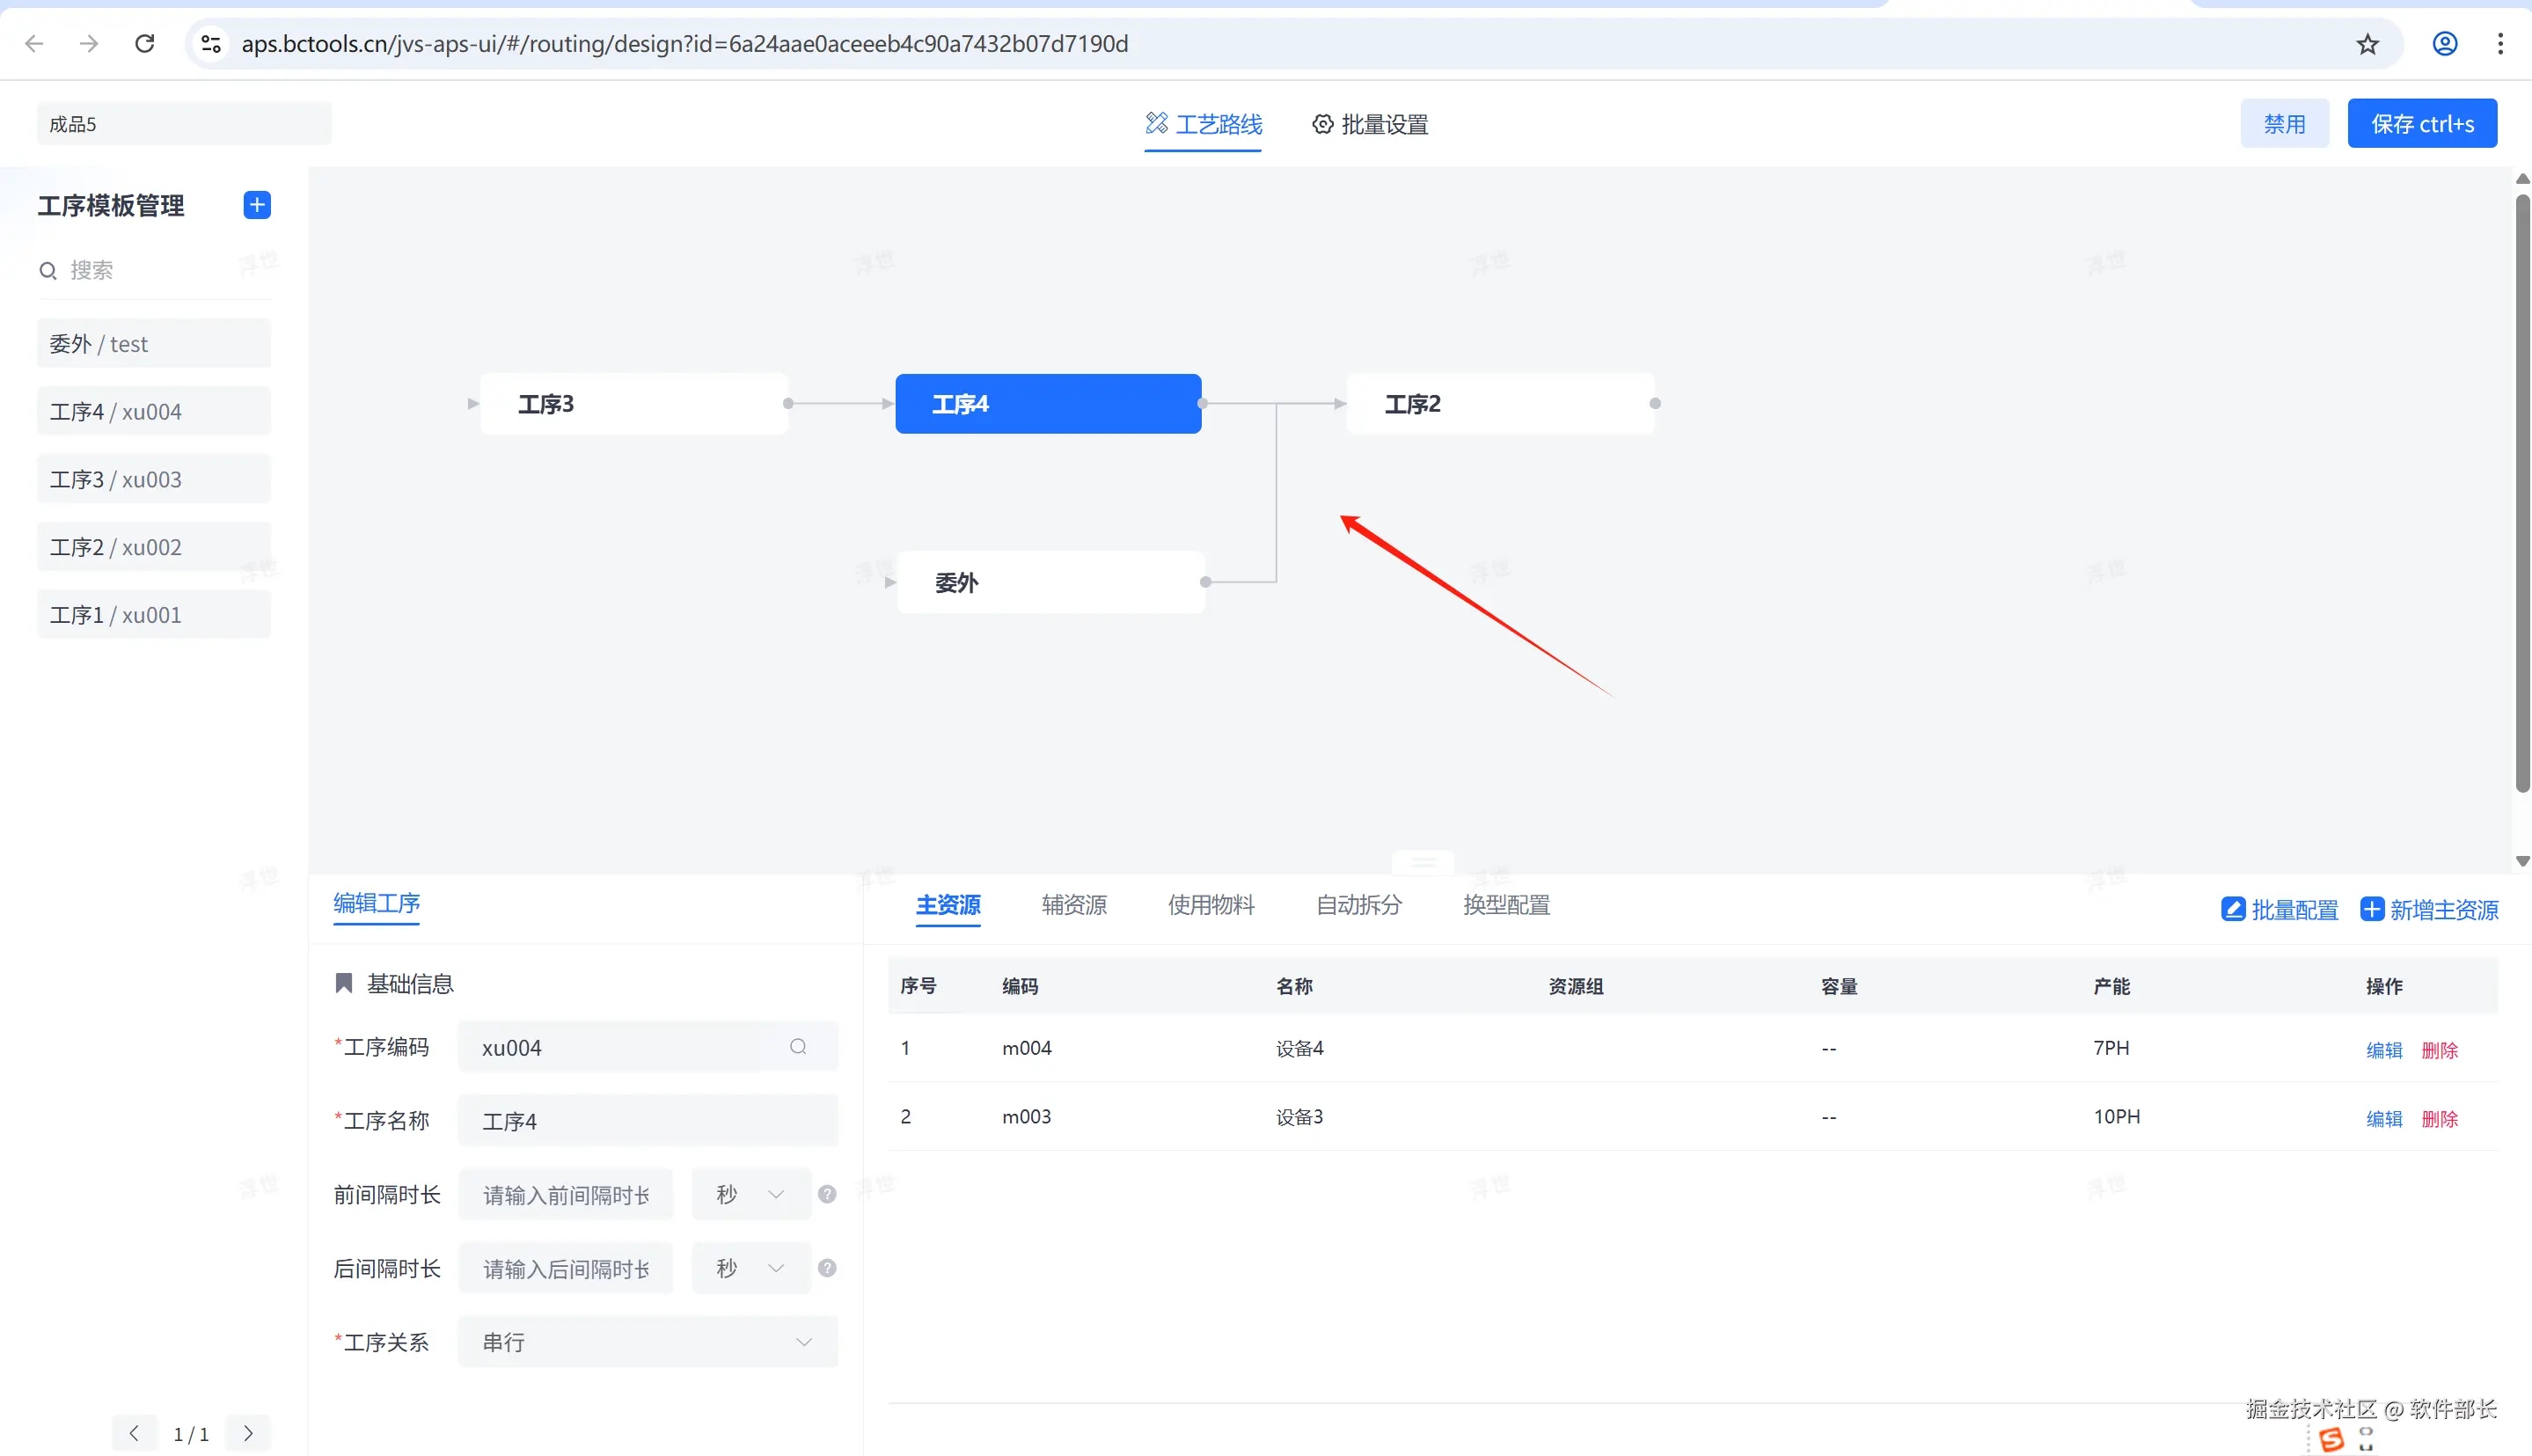Open the browser profile icon
This screenshot has height=1456, width=2532.
pyautogui.click(x=2445, y=44)
